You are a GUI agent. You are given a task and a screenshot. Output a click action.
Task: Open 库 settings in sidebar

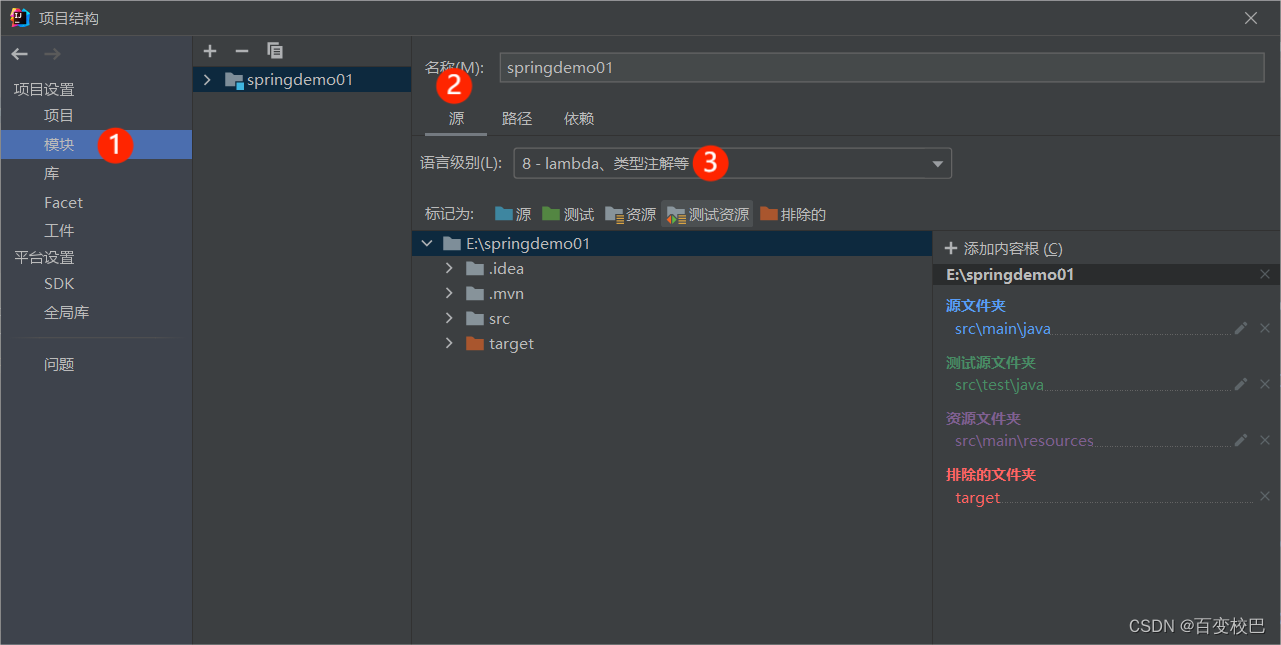coord(52,173)
